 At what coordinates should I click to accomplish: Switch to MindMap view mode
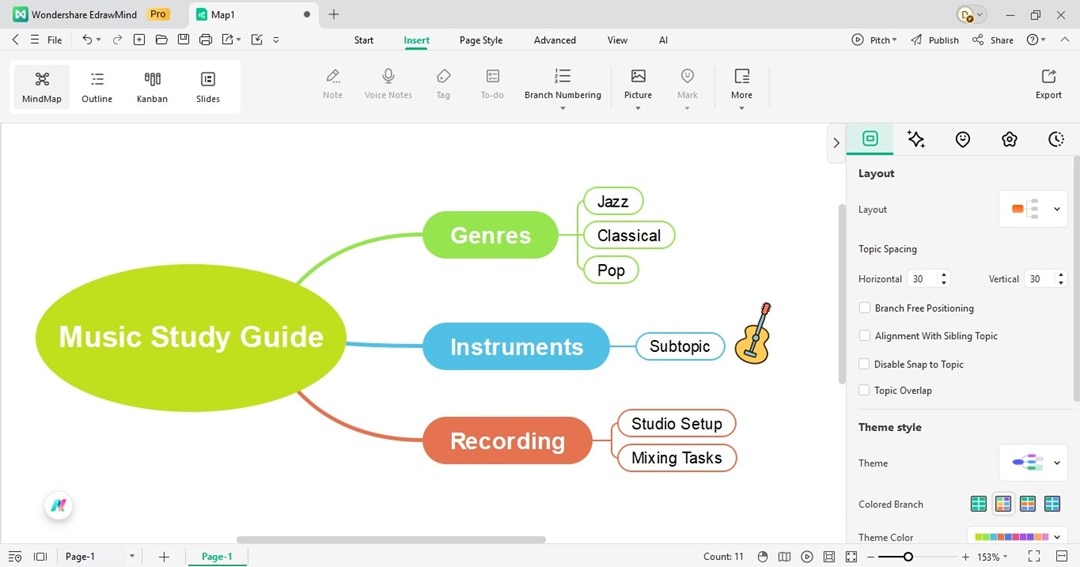point(41,87)
